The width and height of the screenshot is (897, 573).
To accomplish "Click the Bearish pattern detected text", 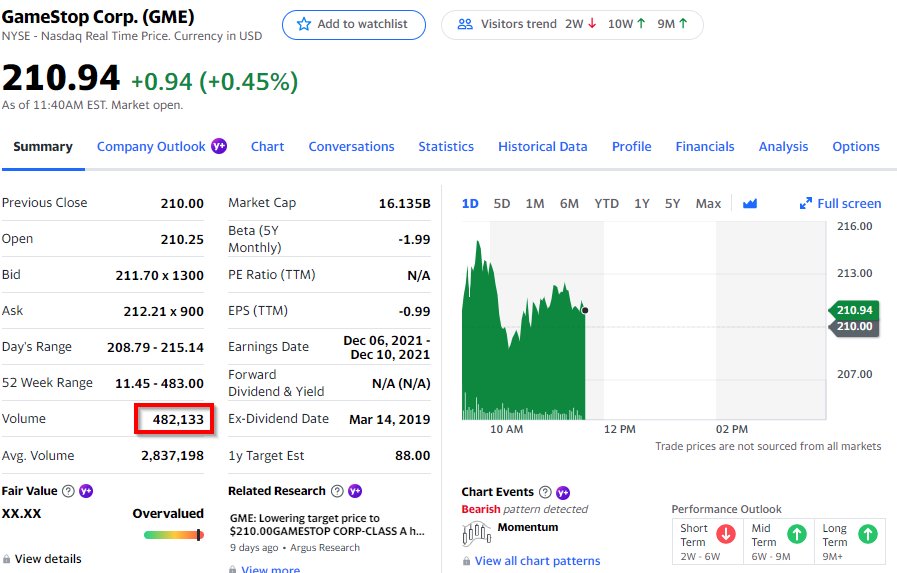I will click(x=525, y=509).
